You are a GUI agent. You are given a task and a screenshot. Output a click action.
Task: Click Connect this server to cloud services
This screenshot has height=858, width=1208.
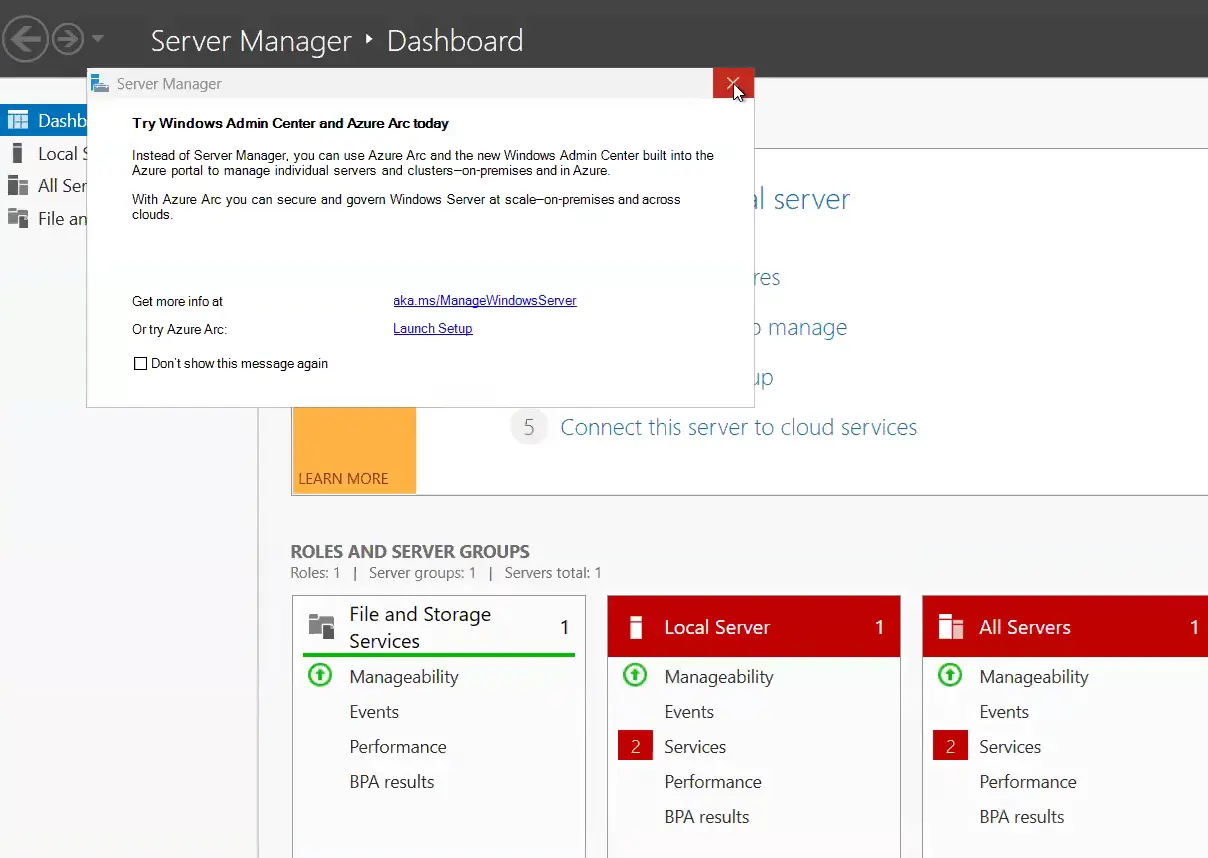point(738,428)
